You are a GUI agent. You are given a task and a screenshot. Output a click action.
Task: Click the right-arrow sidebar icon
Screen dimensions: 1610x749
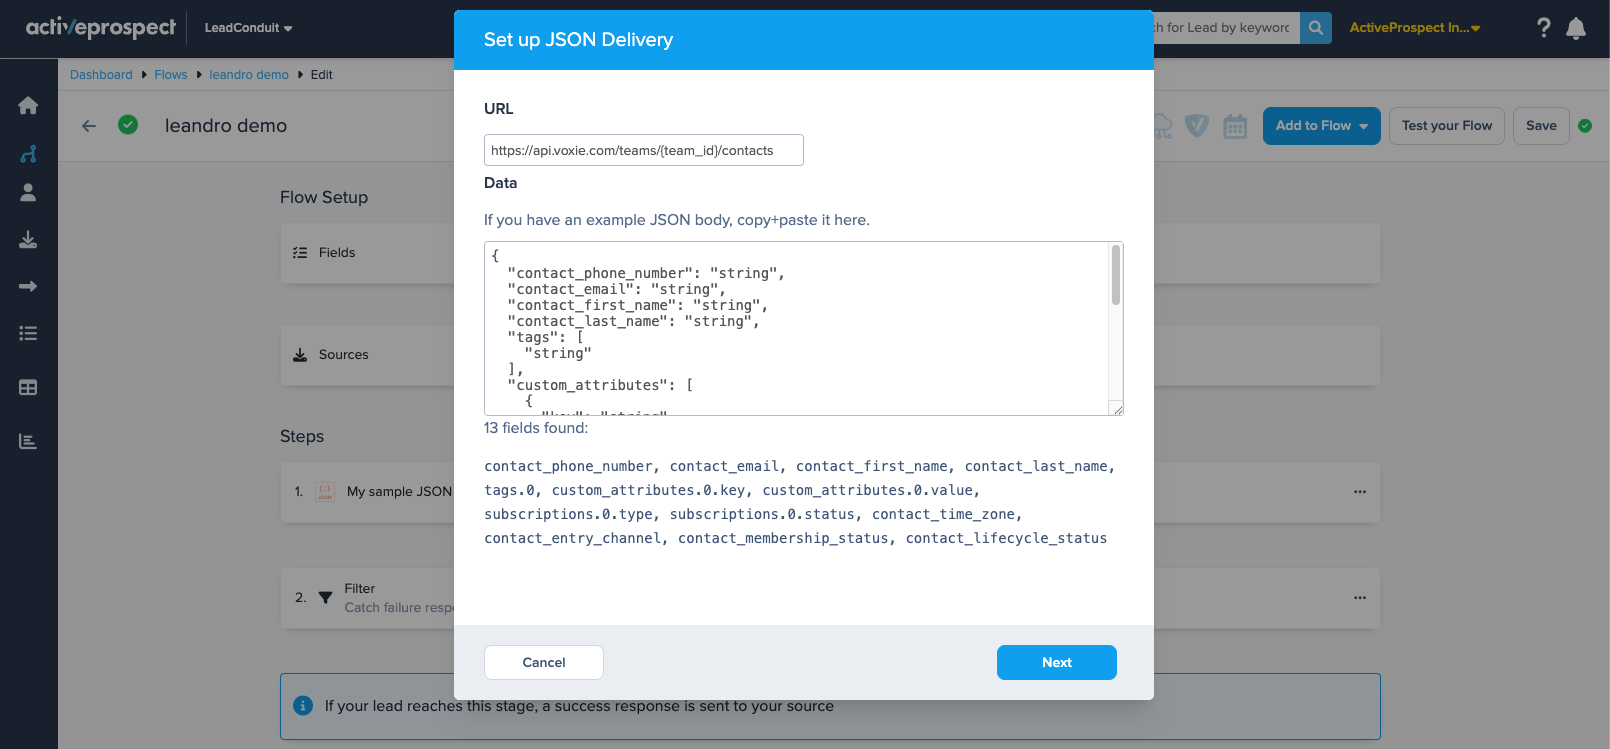click(x=28, y=287)
